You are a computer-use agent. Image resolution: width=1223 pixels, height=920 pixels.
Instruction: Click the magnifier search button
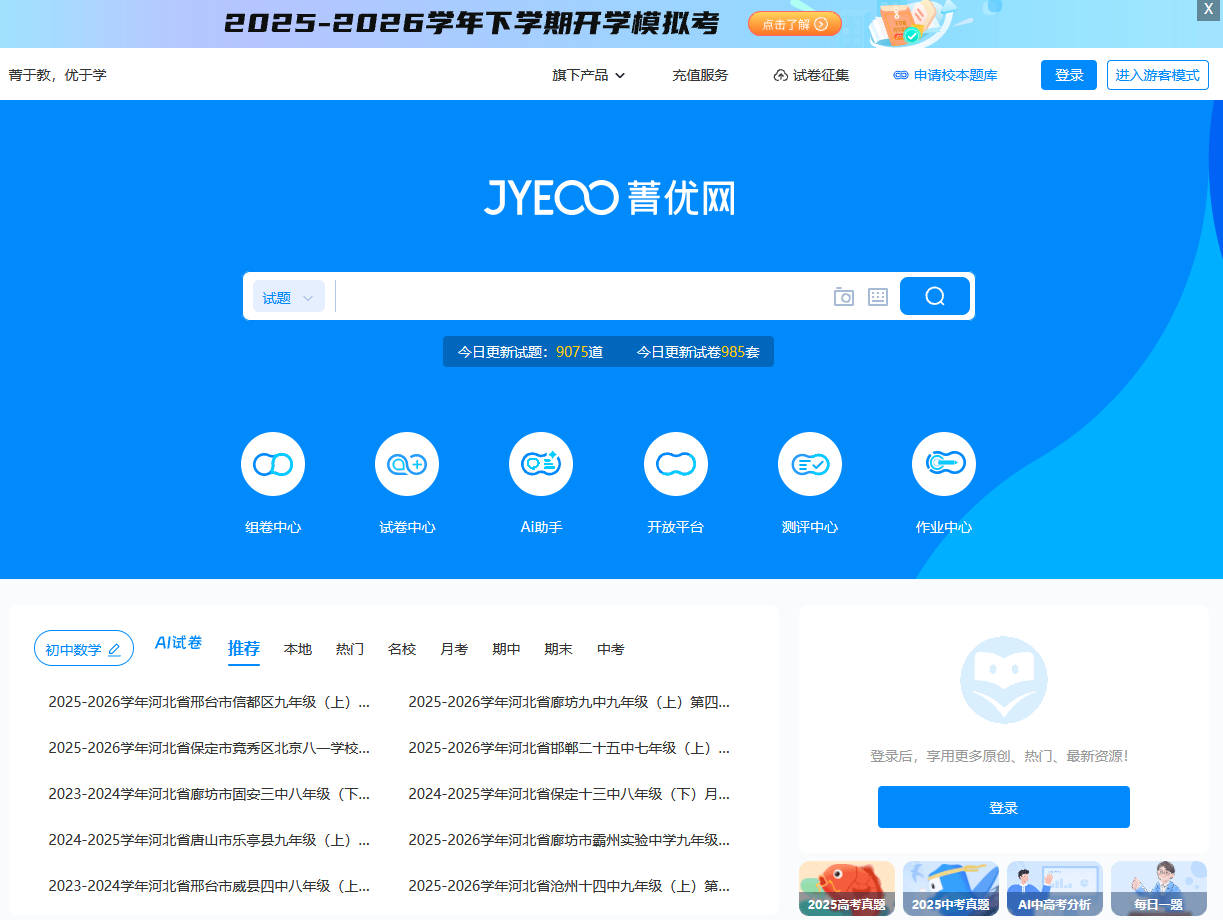click(934, 296)
